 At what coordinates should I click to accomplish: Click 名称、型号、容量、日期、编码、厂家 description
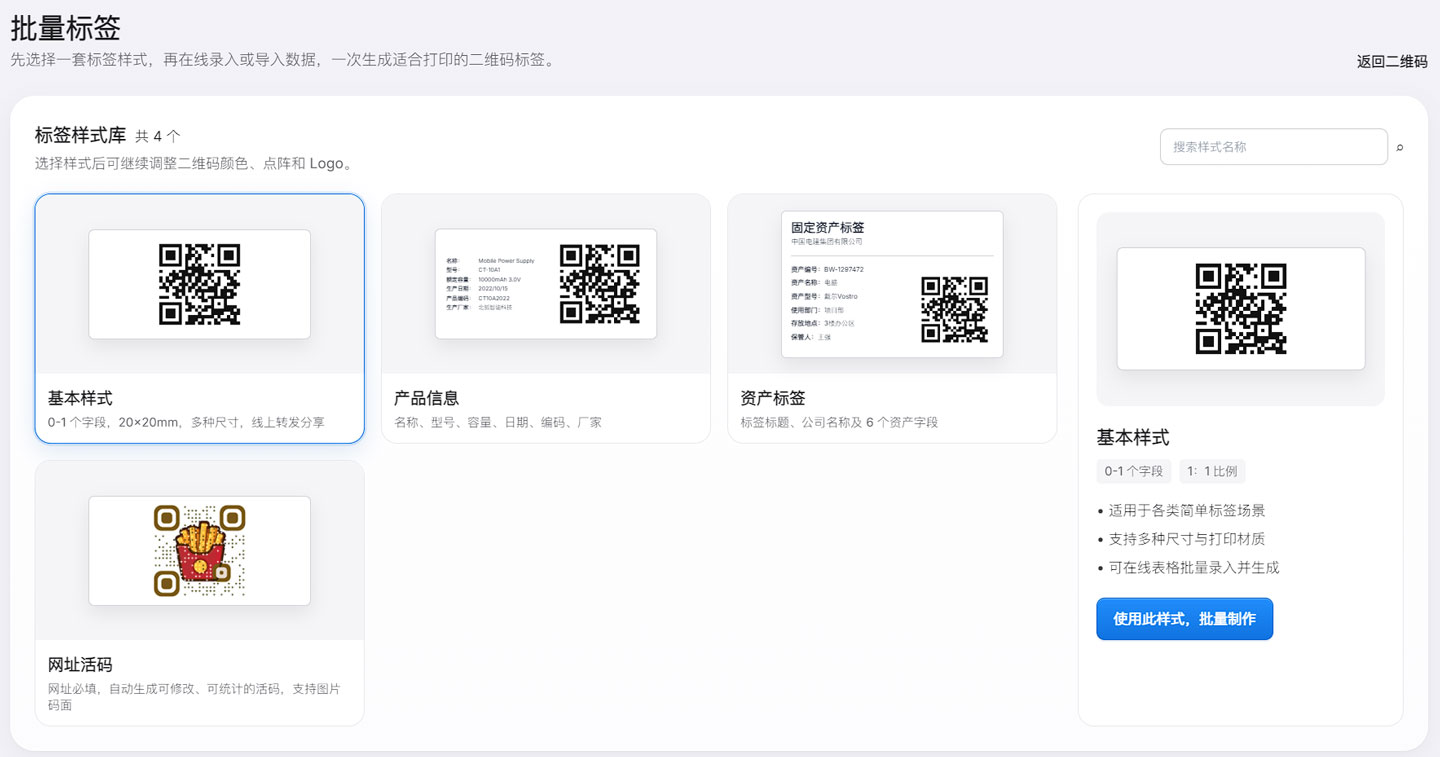(x=498, y=422)
